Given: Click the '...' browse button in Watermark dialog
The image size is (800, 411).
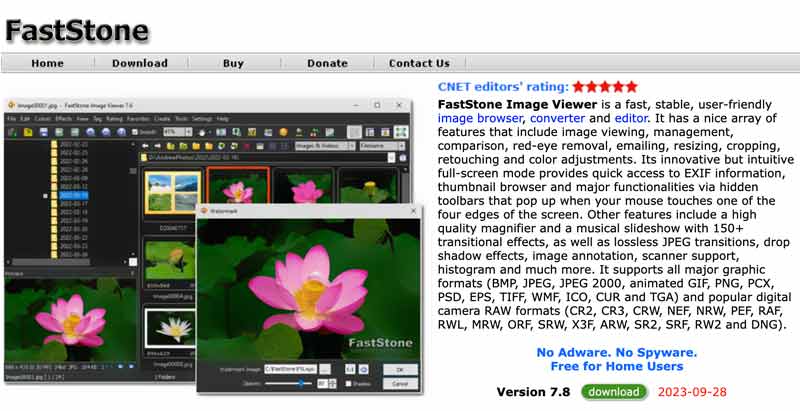Looking at the screenshot, I should pyautogui.click(x=325, y=369).
